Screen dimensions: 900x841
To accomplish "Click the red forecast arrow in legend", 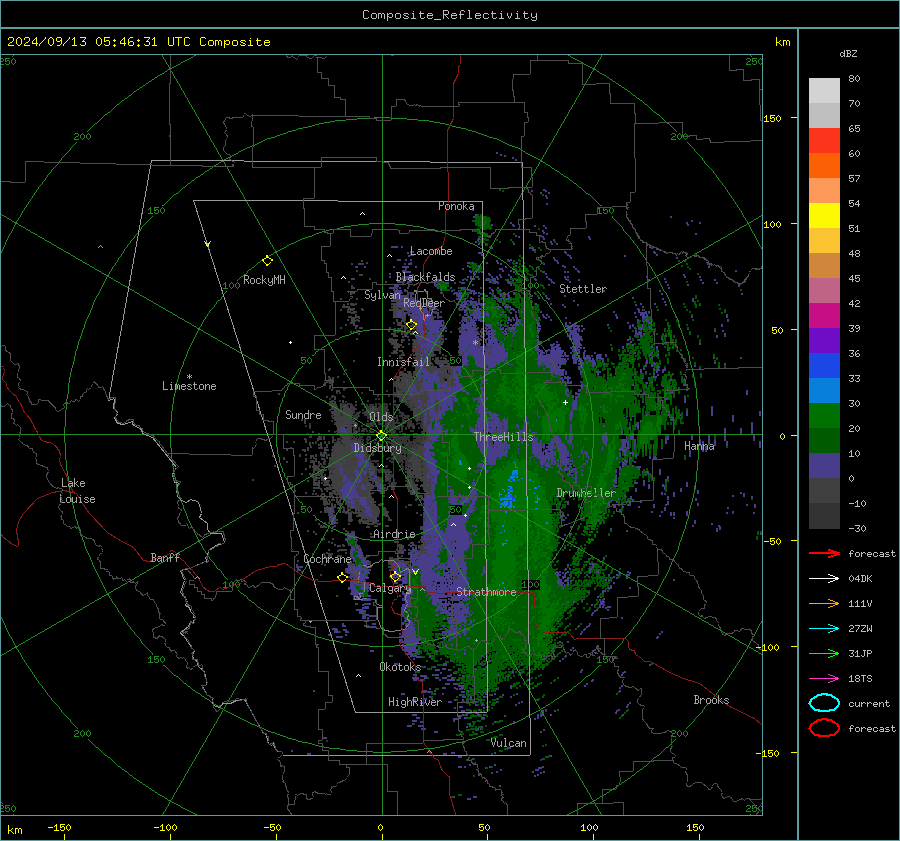I will click(x=824, y=553).
